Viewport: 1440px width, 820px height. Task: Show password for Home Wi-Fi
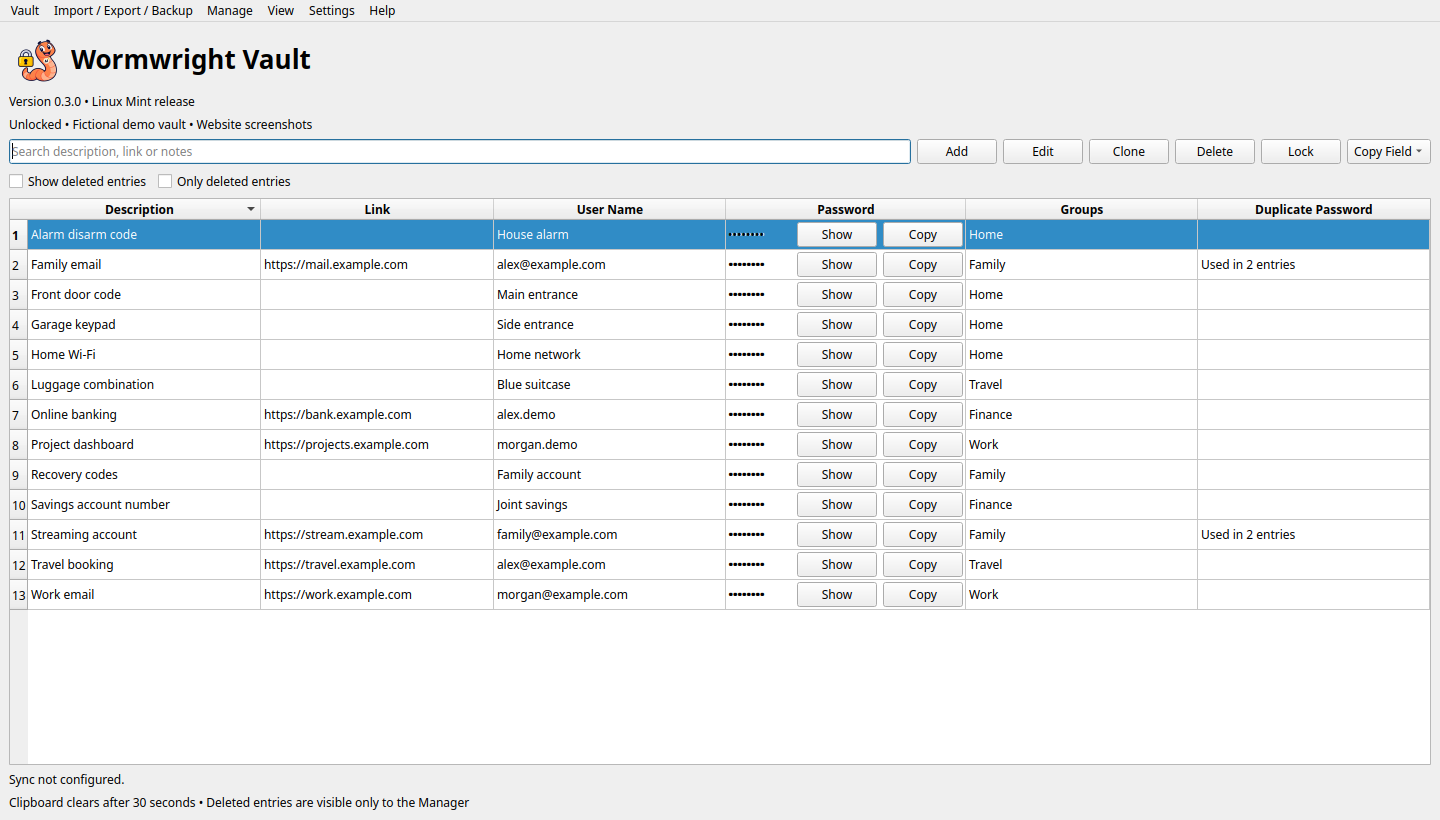(837, 354)
